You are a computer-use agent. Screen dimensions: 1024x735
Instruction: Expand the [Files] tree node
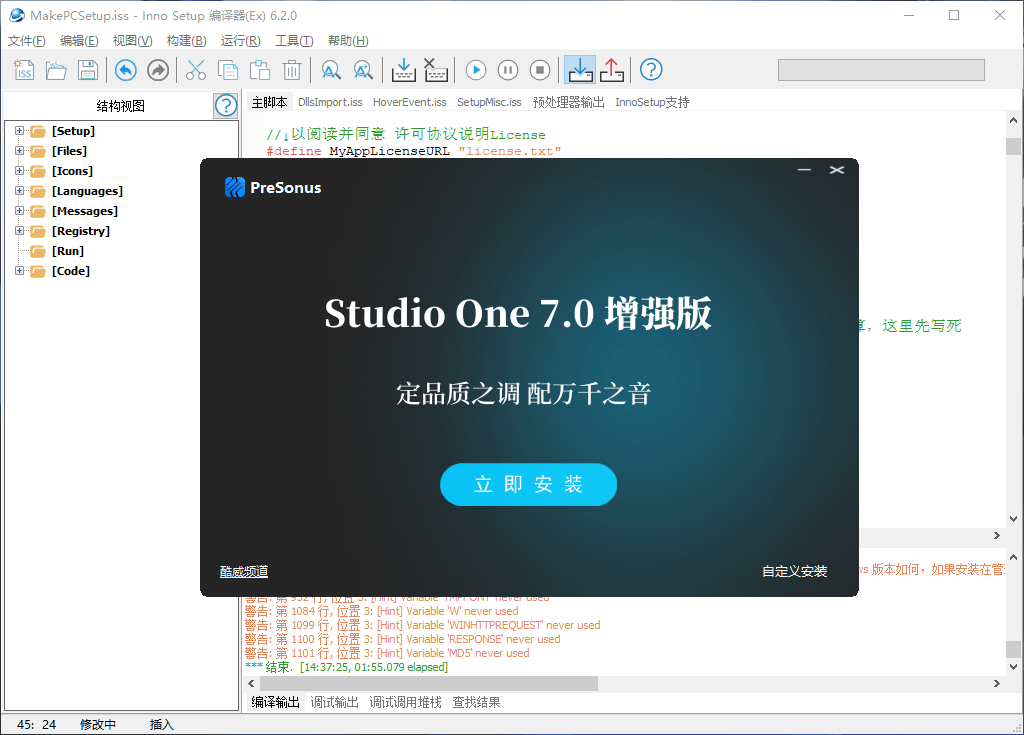[x=20, y=151]
